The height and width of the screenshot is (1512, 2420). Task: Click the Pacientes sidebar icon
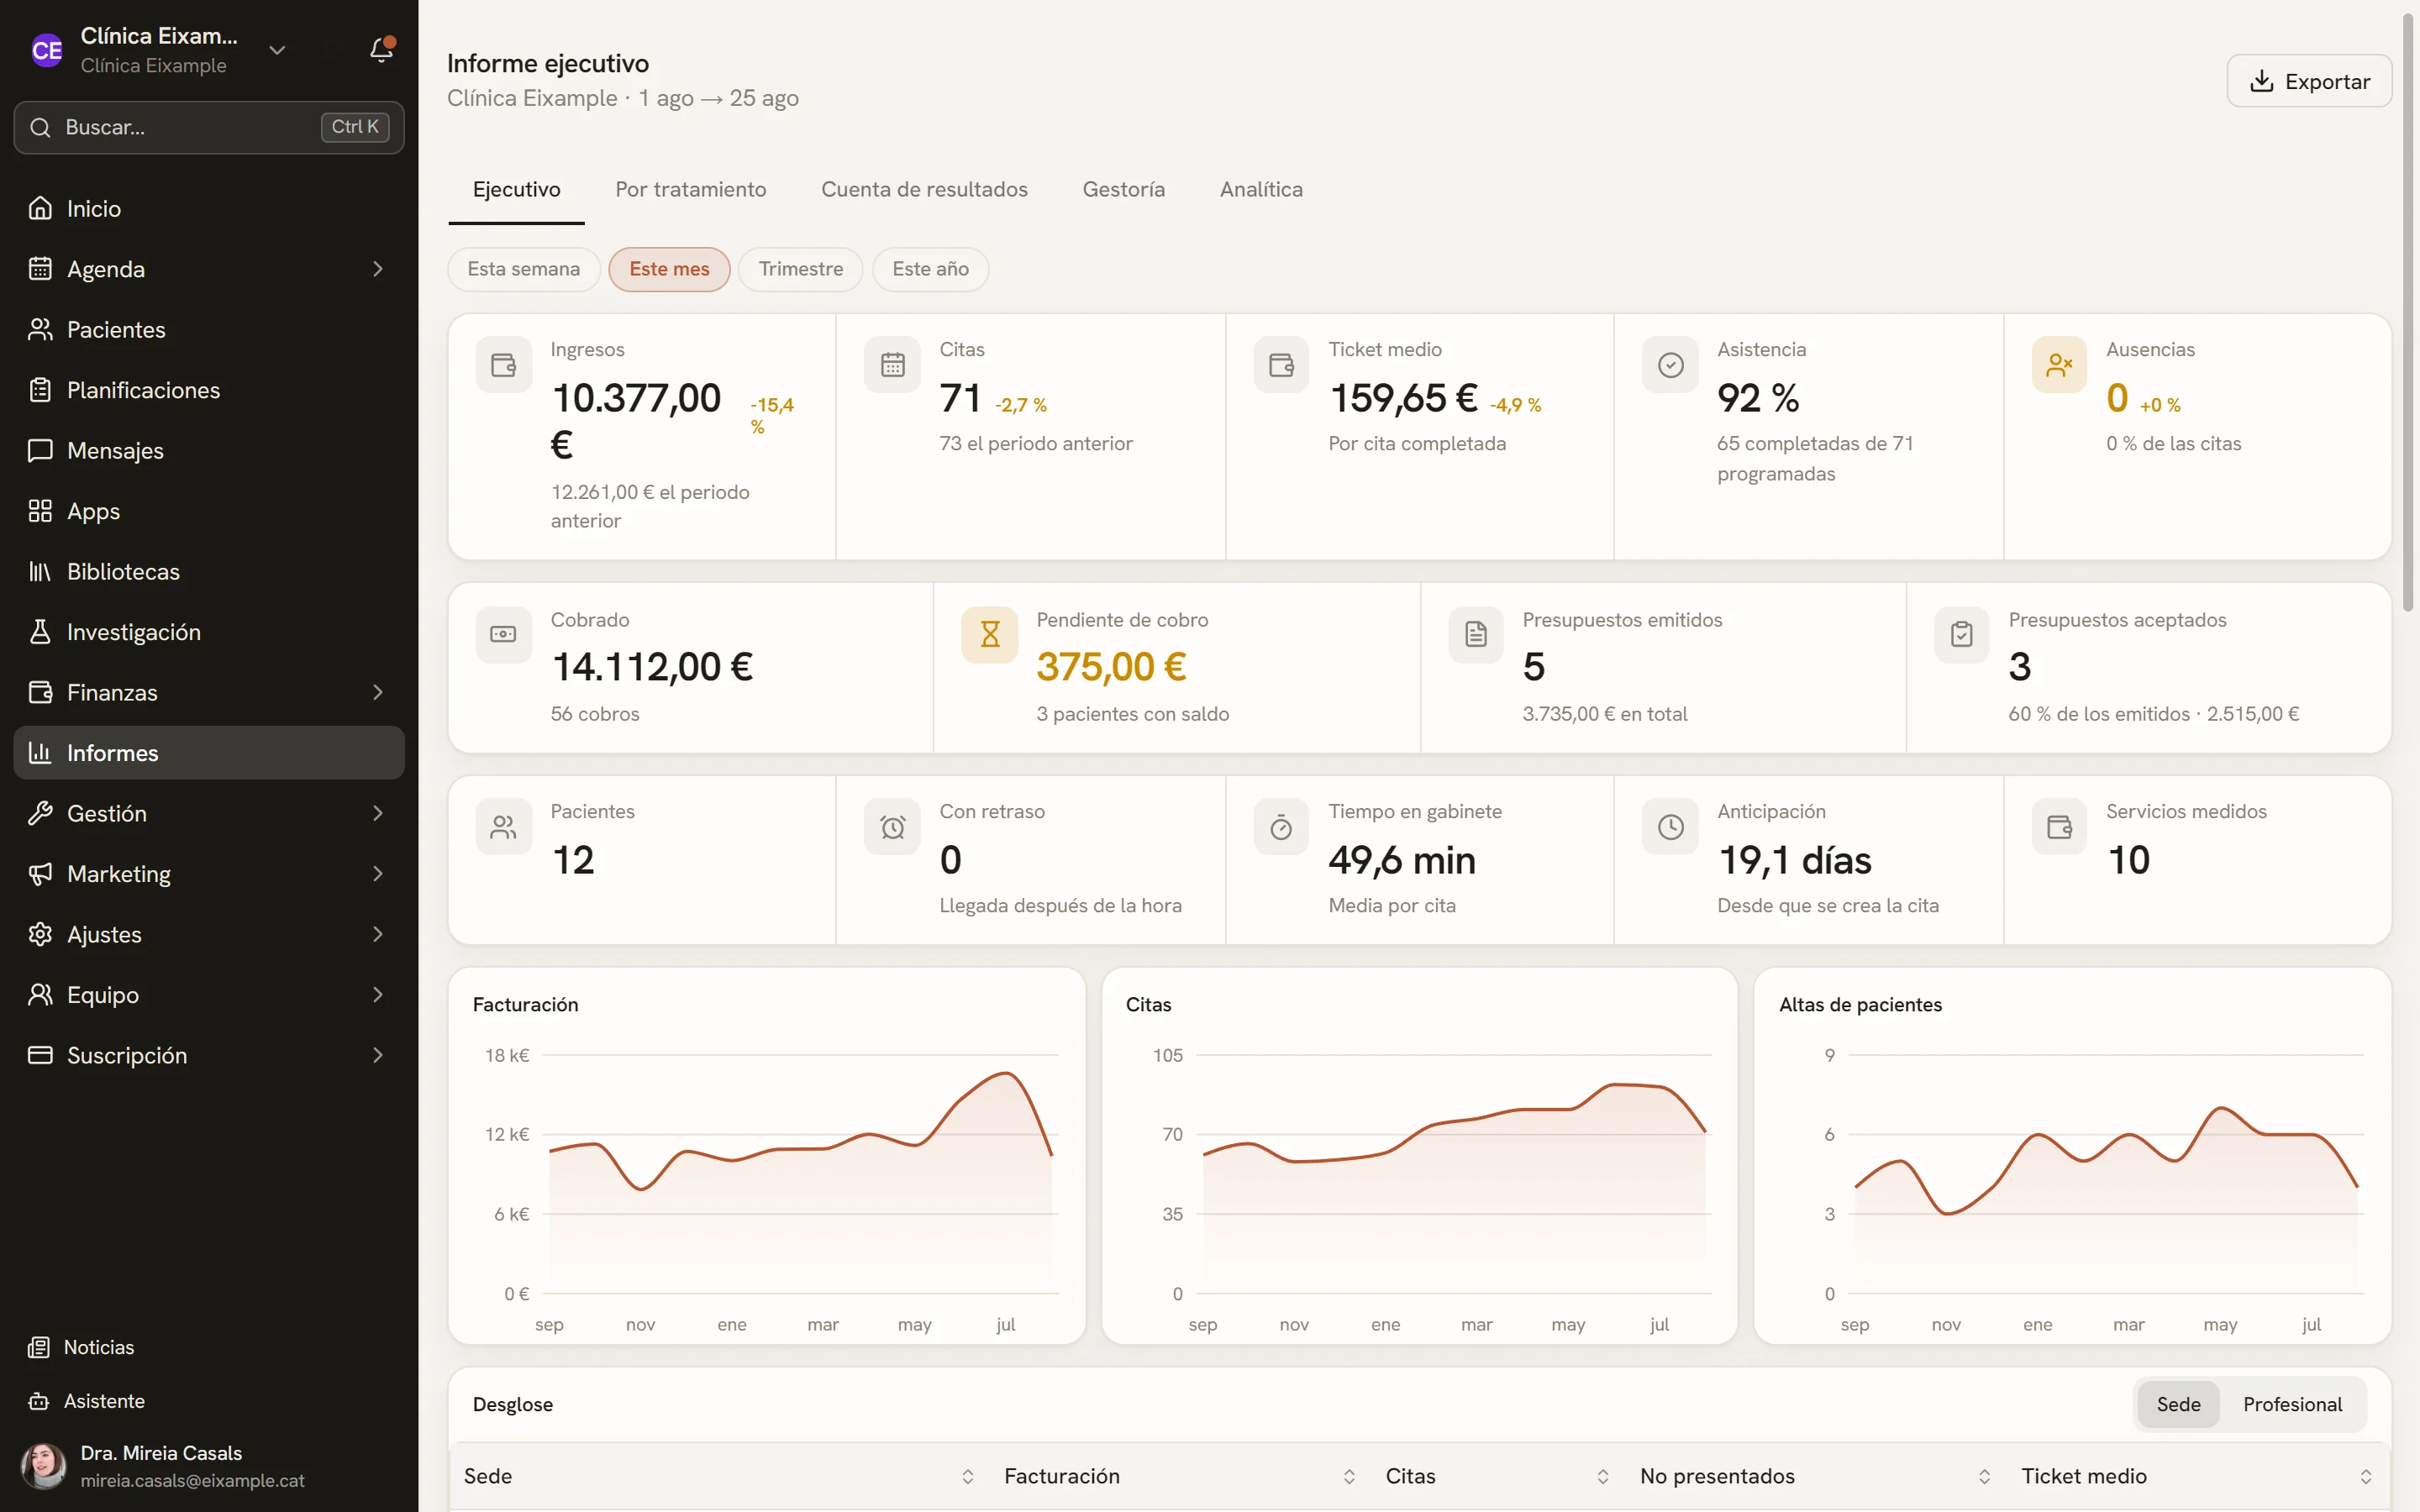(40, 329)
